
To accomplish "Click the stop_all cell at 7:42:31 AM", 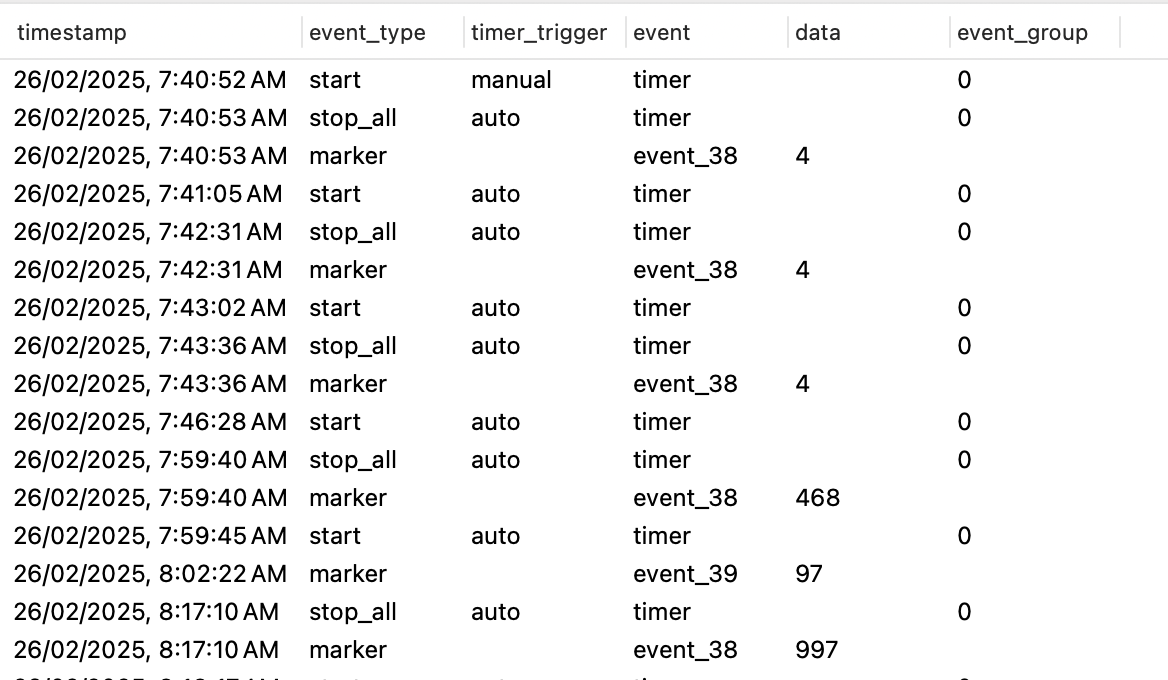I will [352, 232].
